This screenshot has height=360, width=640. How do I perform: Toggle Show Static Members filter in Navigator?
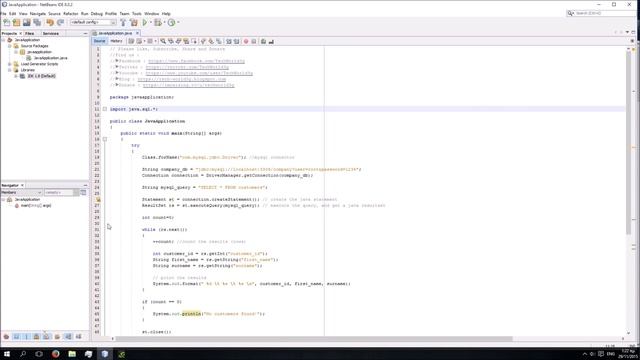coord(27,336)
